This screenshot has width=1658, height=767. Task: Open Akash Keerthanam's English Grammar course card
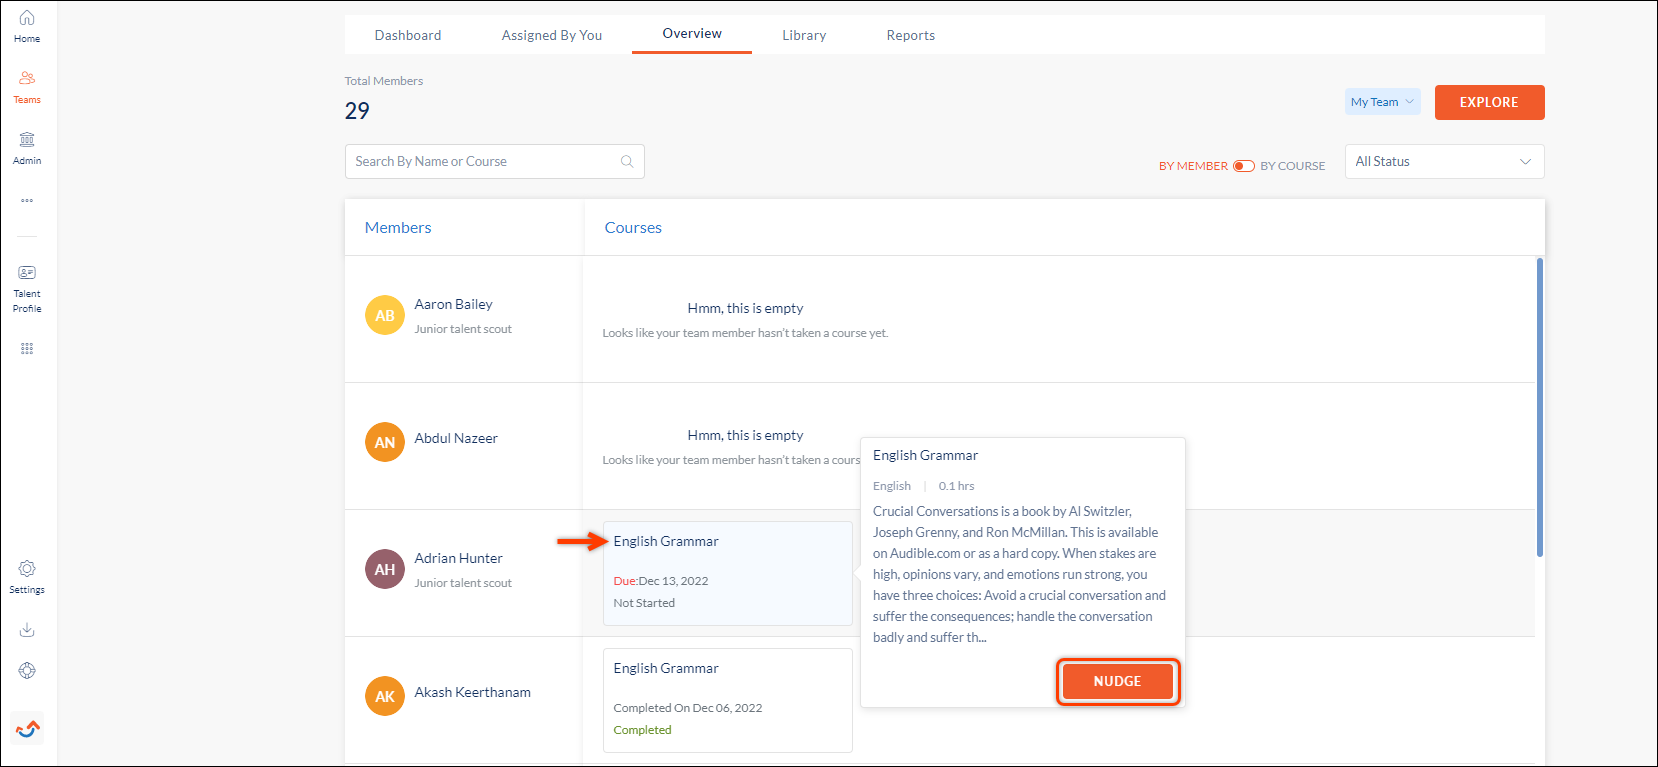coord(728,700)
